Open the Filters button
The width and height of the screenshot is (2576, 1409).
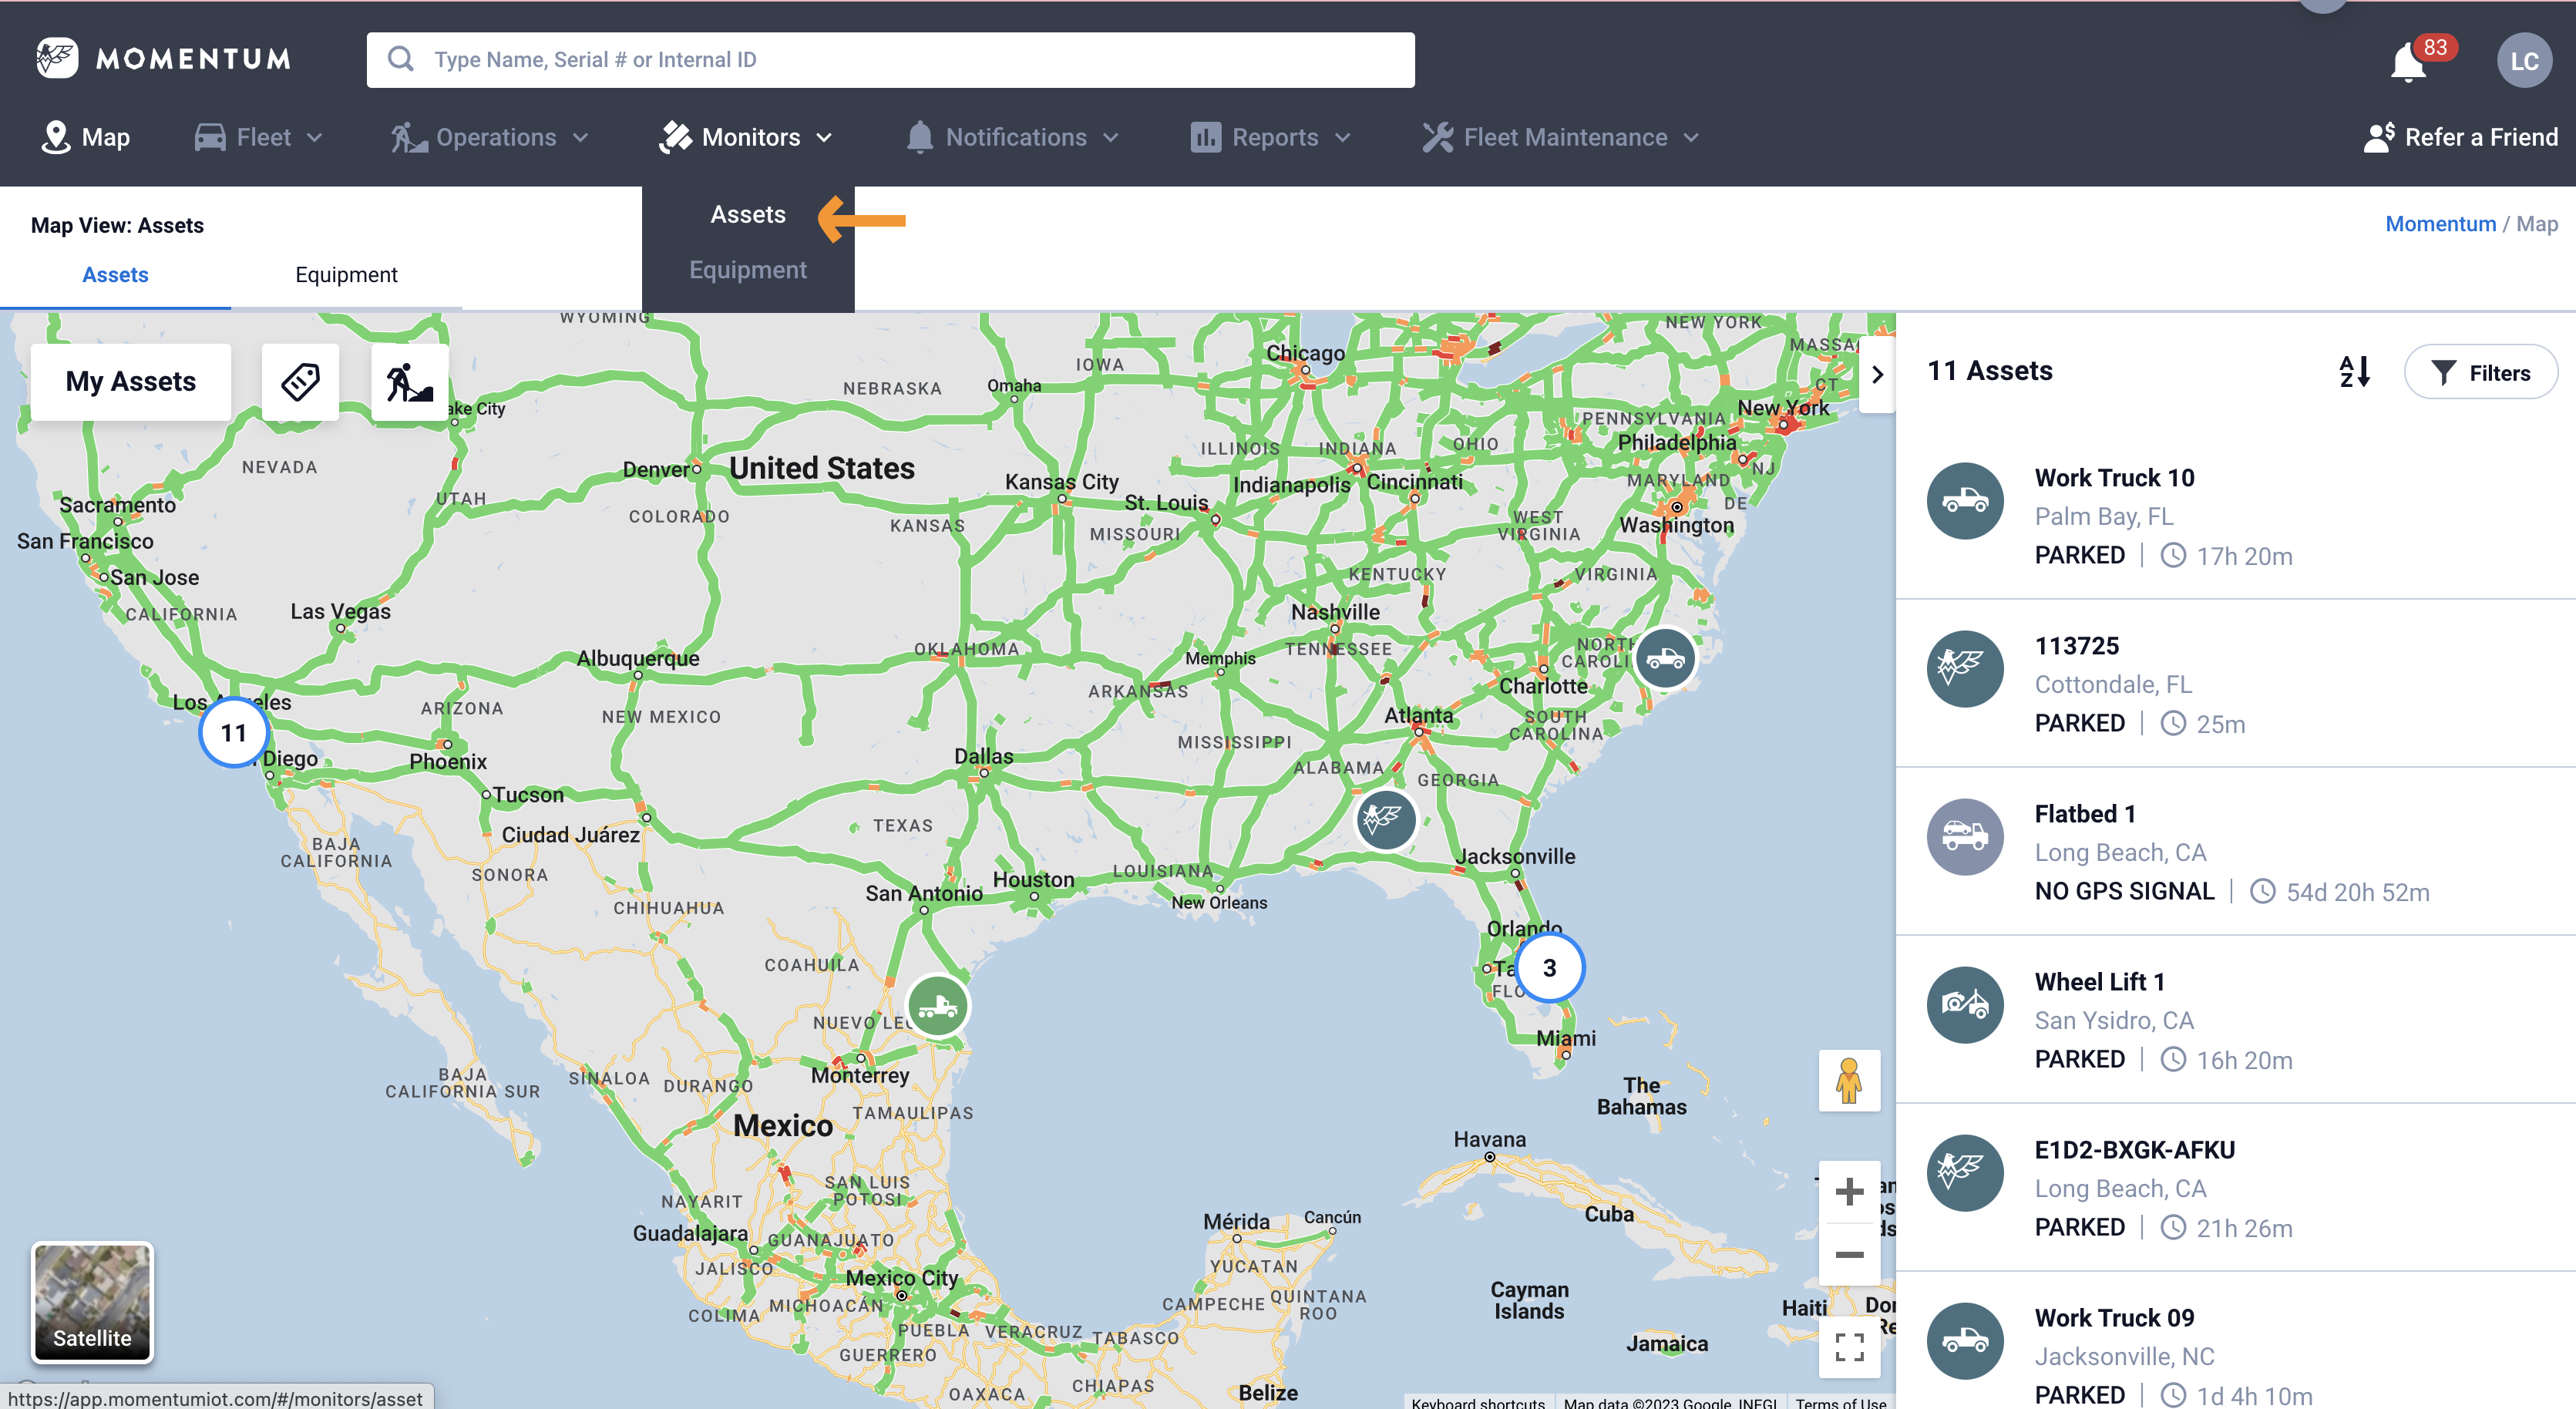[x=2480, y=372]
